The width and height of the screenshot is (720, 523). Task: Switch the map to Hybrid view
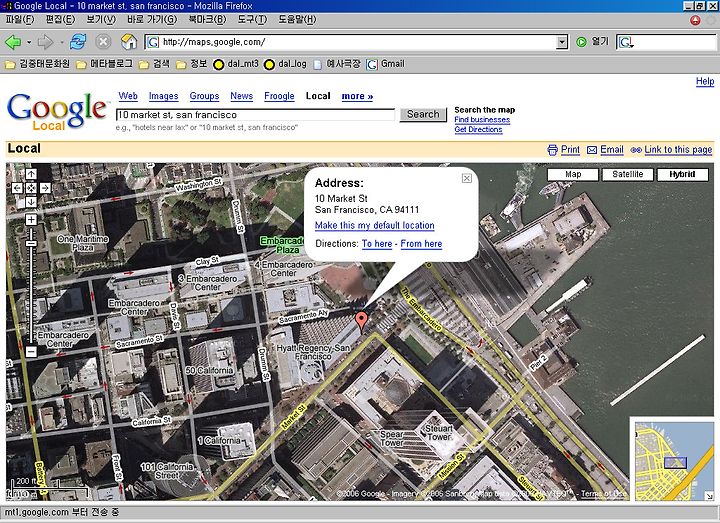[x=682, y=174]
